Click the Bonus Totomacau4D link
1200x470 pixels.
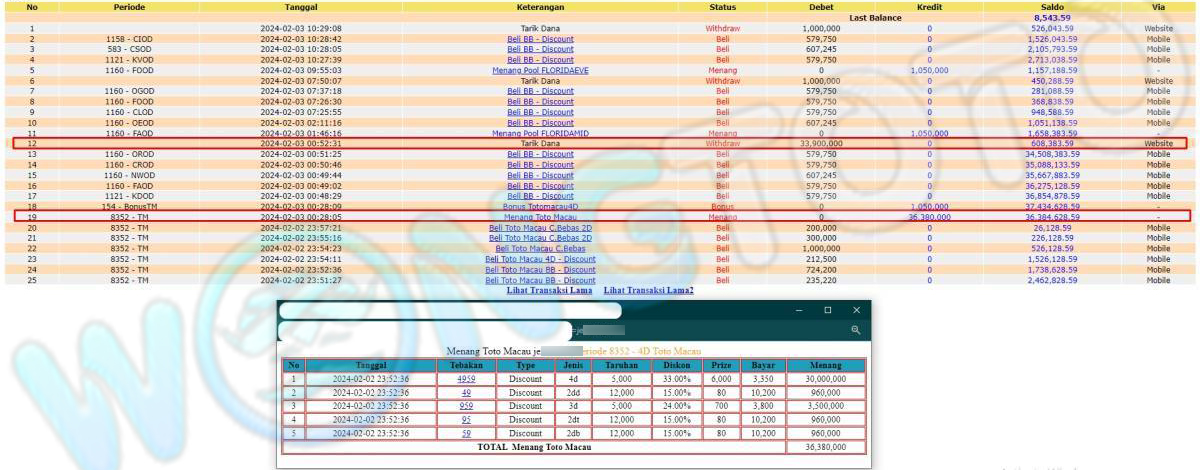point(540,206)
